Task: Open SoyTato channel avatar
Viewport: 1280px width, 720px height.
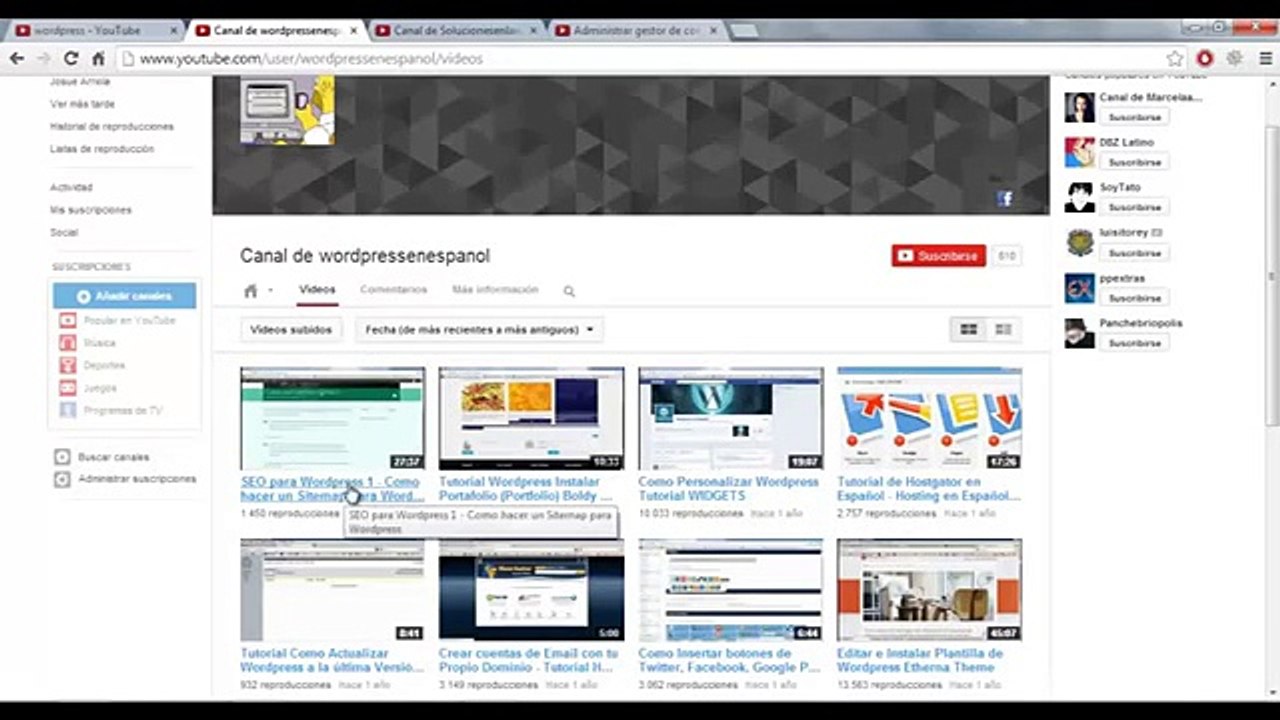Action: point(1079,197)
